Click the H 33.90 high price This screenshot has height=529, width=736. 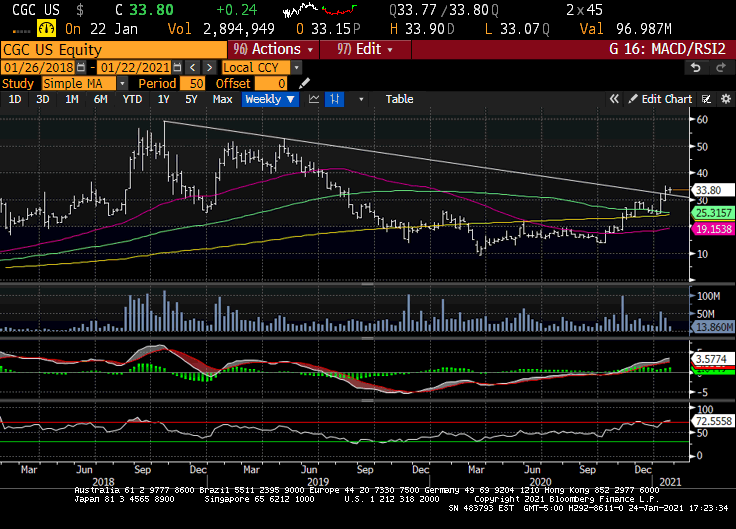coord(422,29)
